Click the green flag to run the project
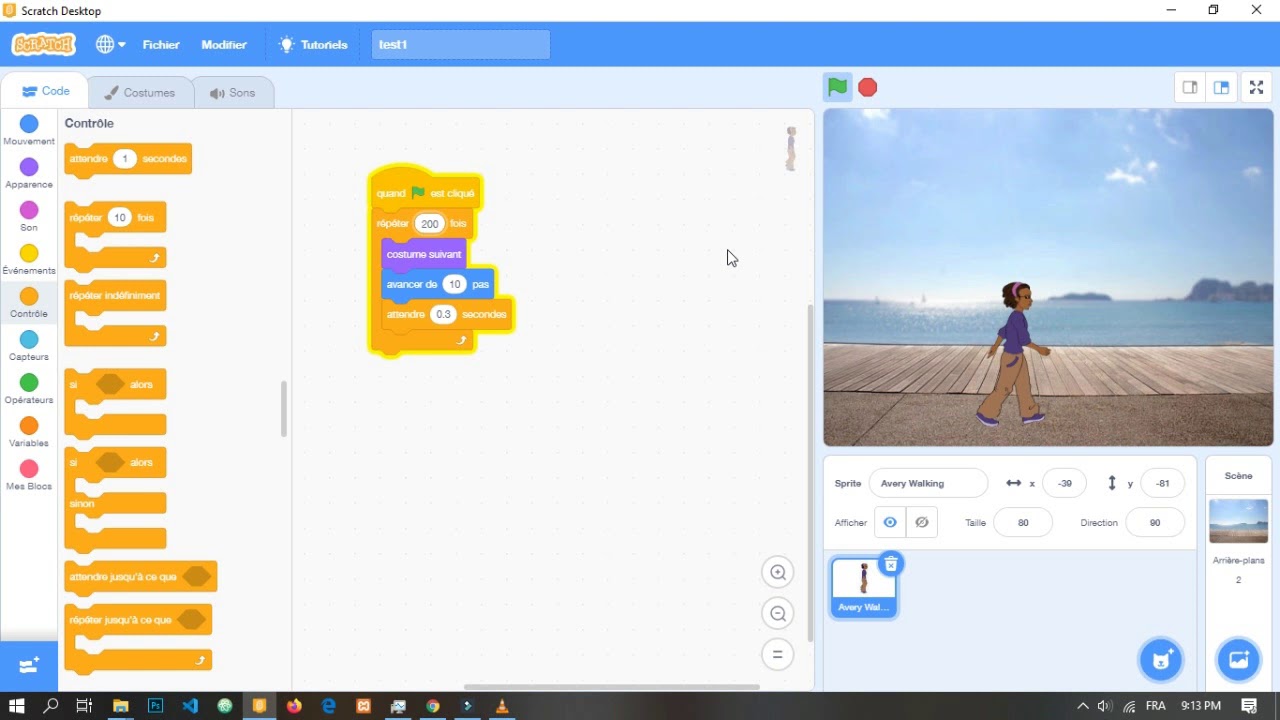 pyautogui.click(x=838, y=87)
